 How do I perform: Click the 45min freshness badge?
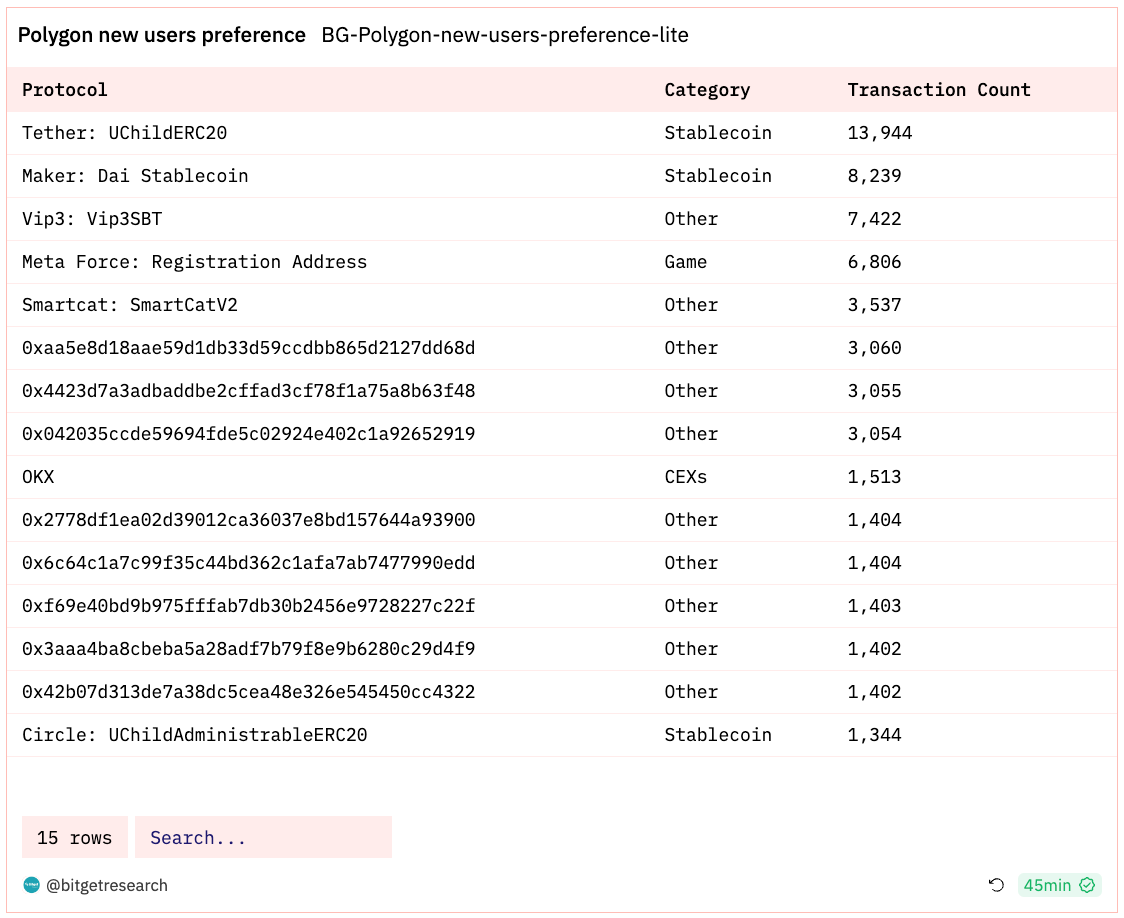(1047, 885)
